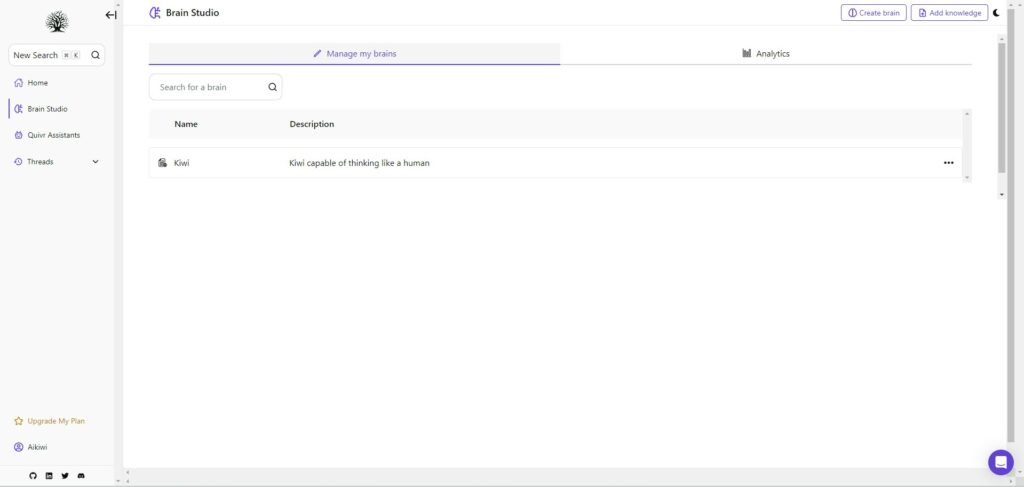Click the Quivr tree logo
This screenshot has height=487, width=1024.
tap(57, 22)
